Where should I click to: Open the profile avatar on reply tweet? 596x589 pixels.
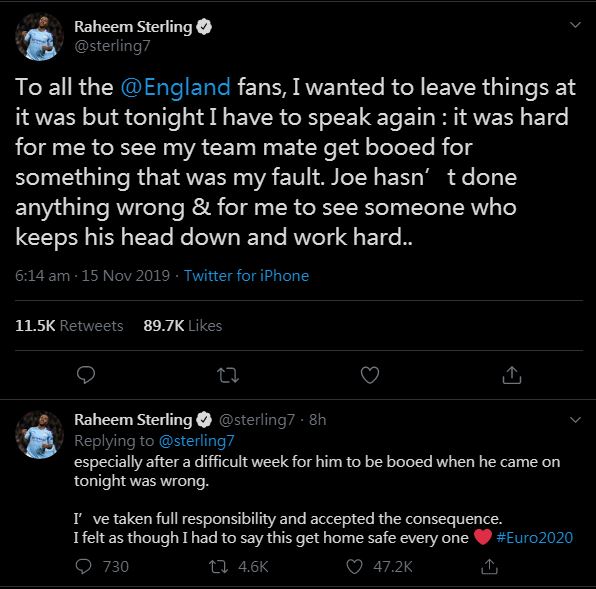pos(39,435)
